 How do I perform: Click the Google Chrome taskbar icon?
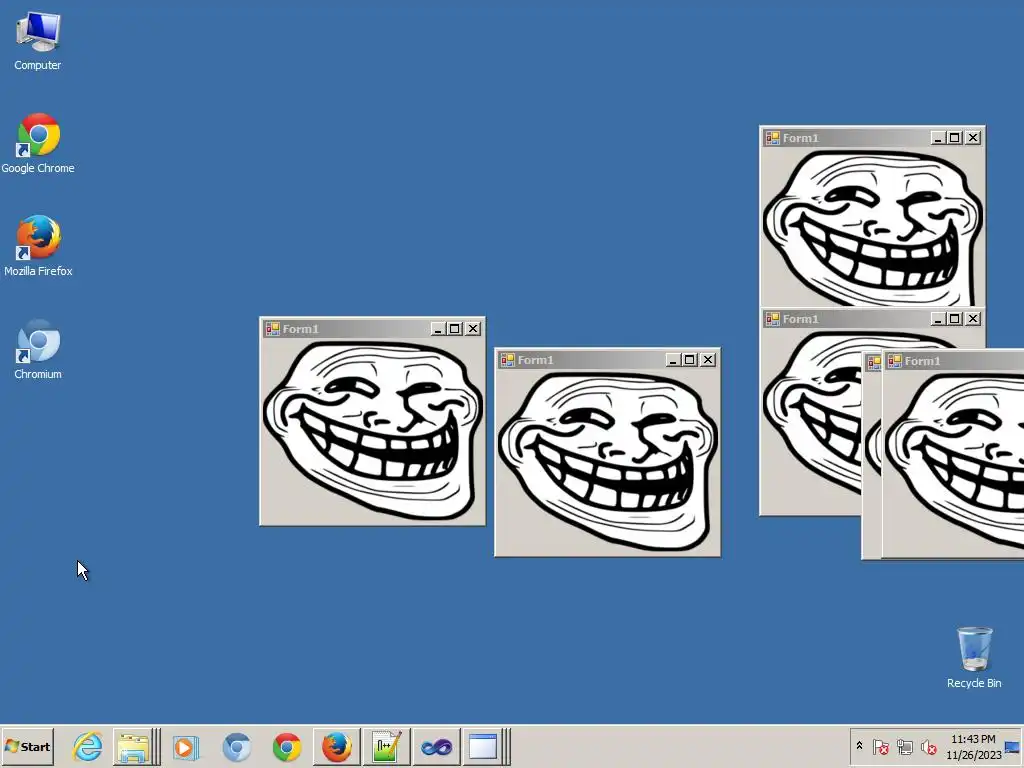point(287,746)
